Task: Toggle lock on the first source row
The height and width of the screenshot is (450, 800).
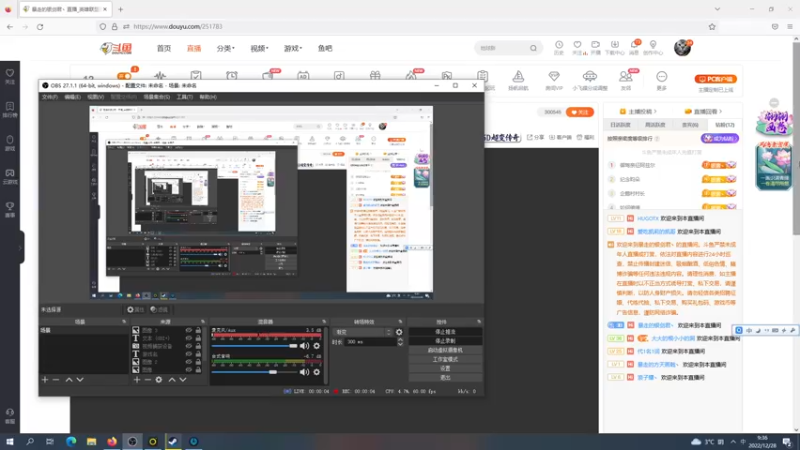Action: [x=198, y=331]
